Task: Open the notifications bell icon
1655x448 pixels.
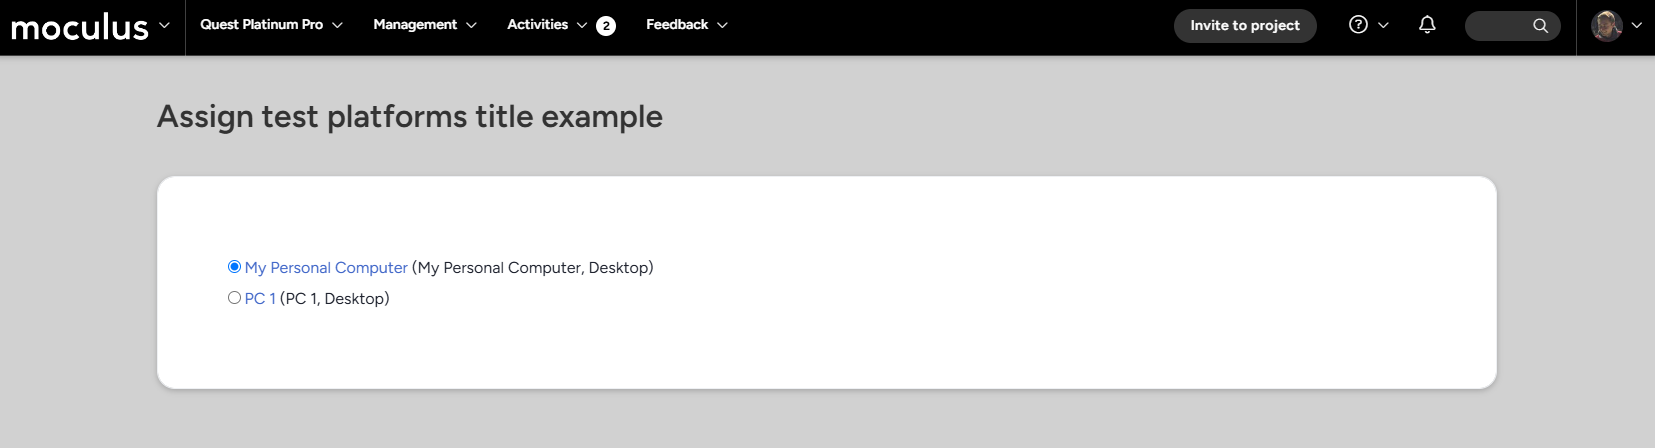Action: [x=1427, y=25]
